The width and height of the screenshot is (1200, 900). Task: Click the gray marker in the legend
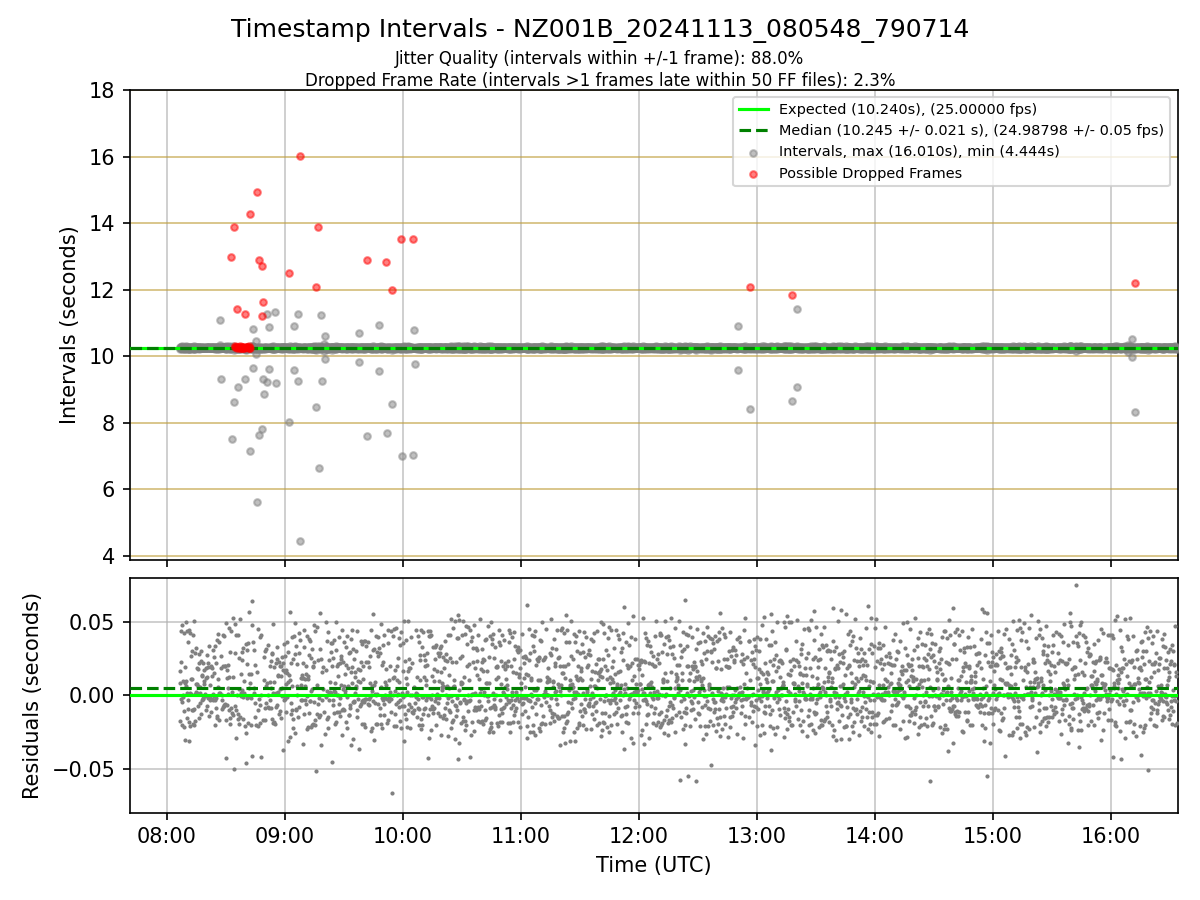coord(754,152)
